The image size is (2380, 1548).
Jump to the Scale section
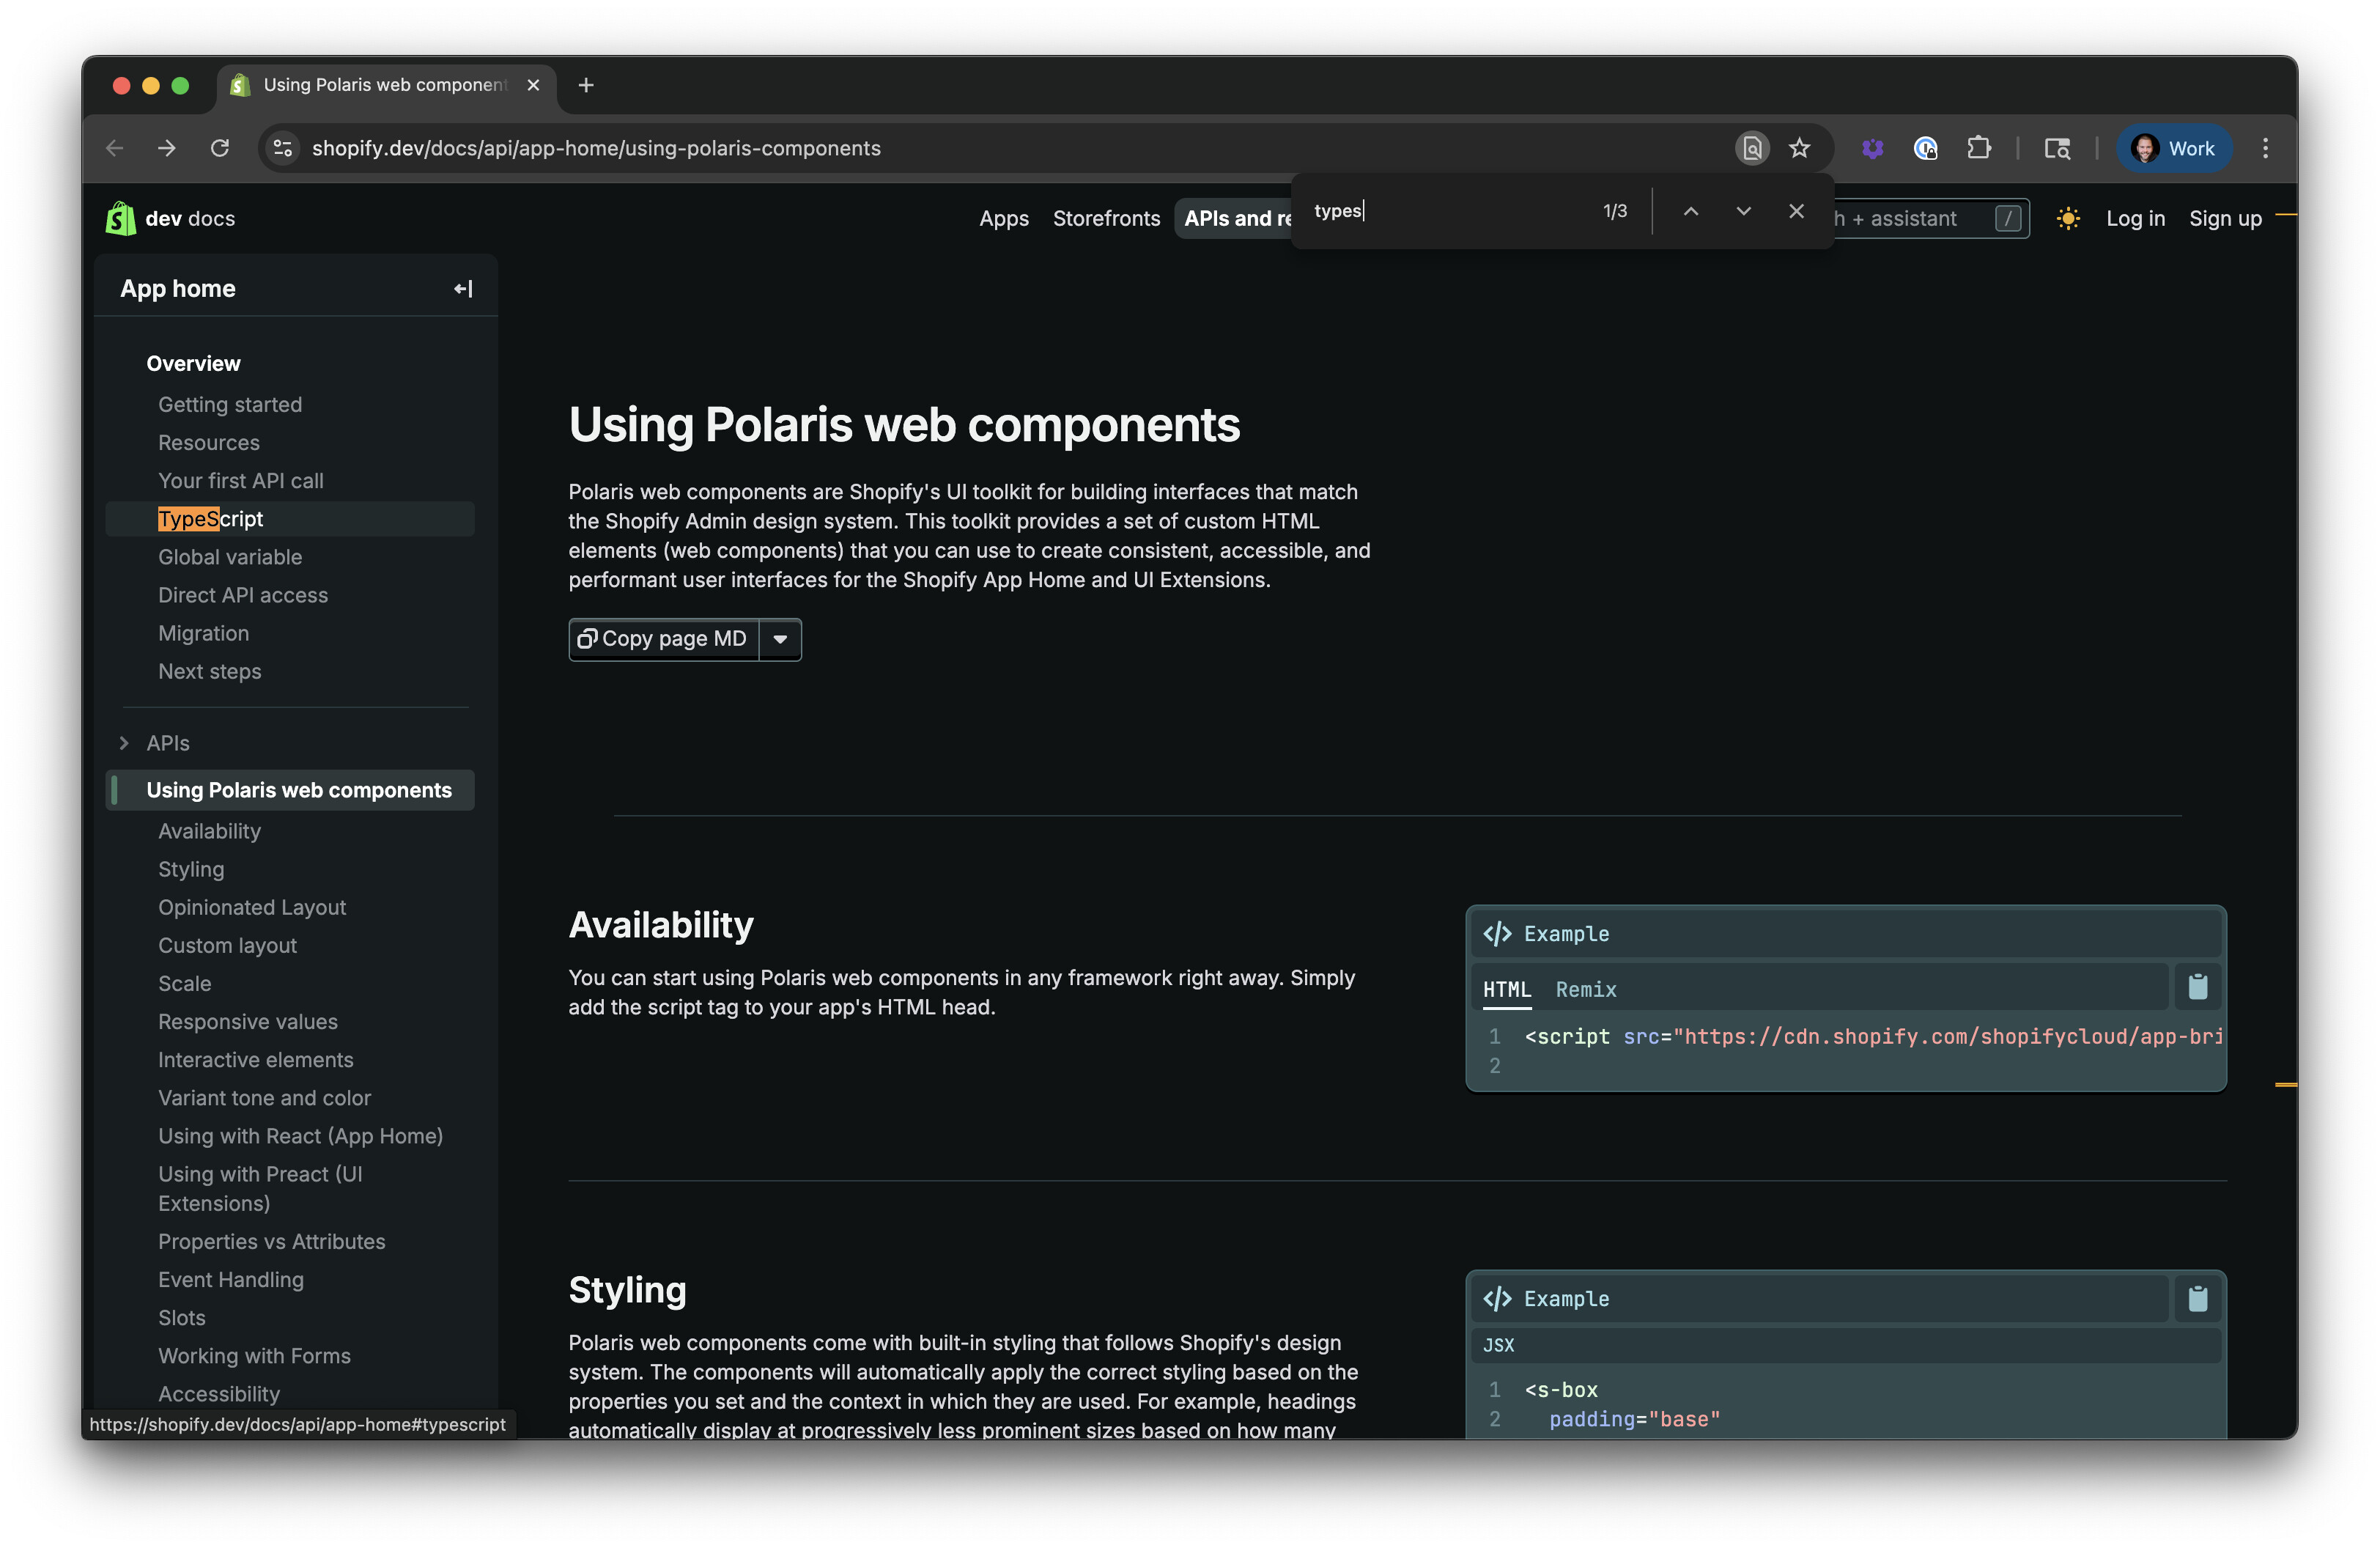tap(184, 983)
